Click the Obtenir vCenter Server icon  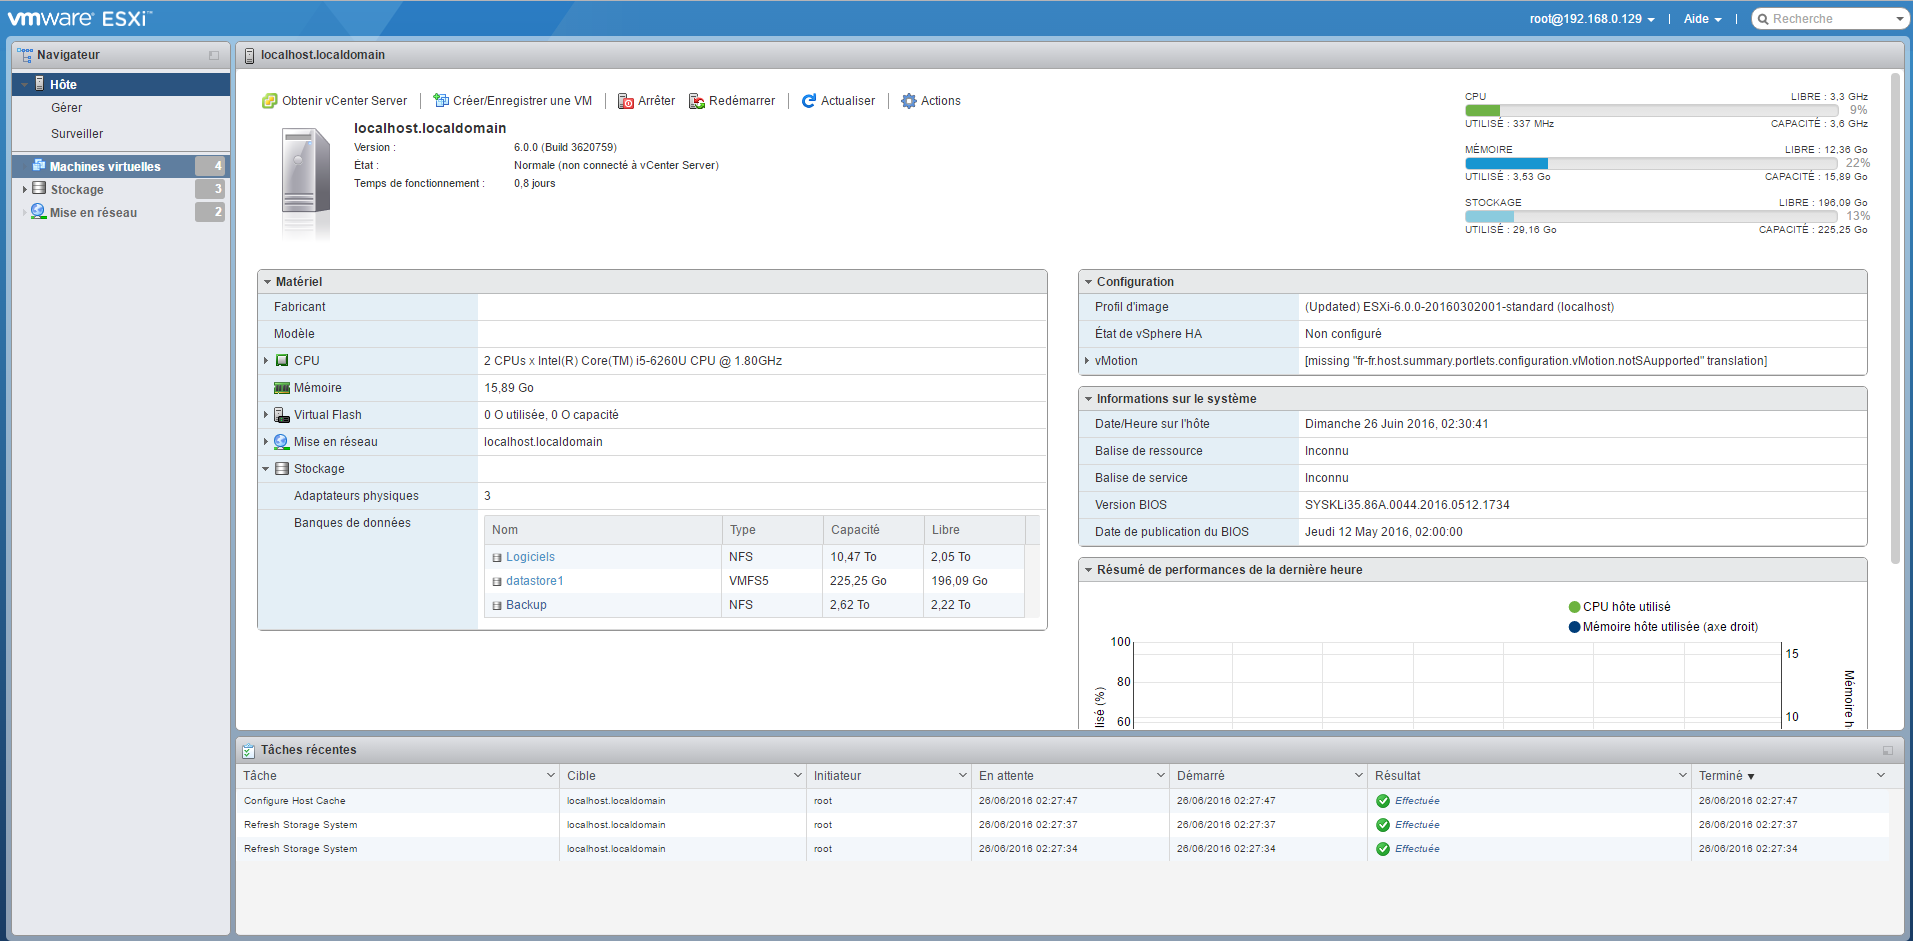click(269, 101)
